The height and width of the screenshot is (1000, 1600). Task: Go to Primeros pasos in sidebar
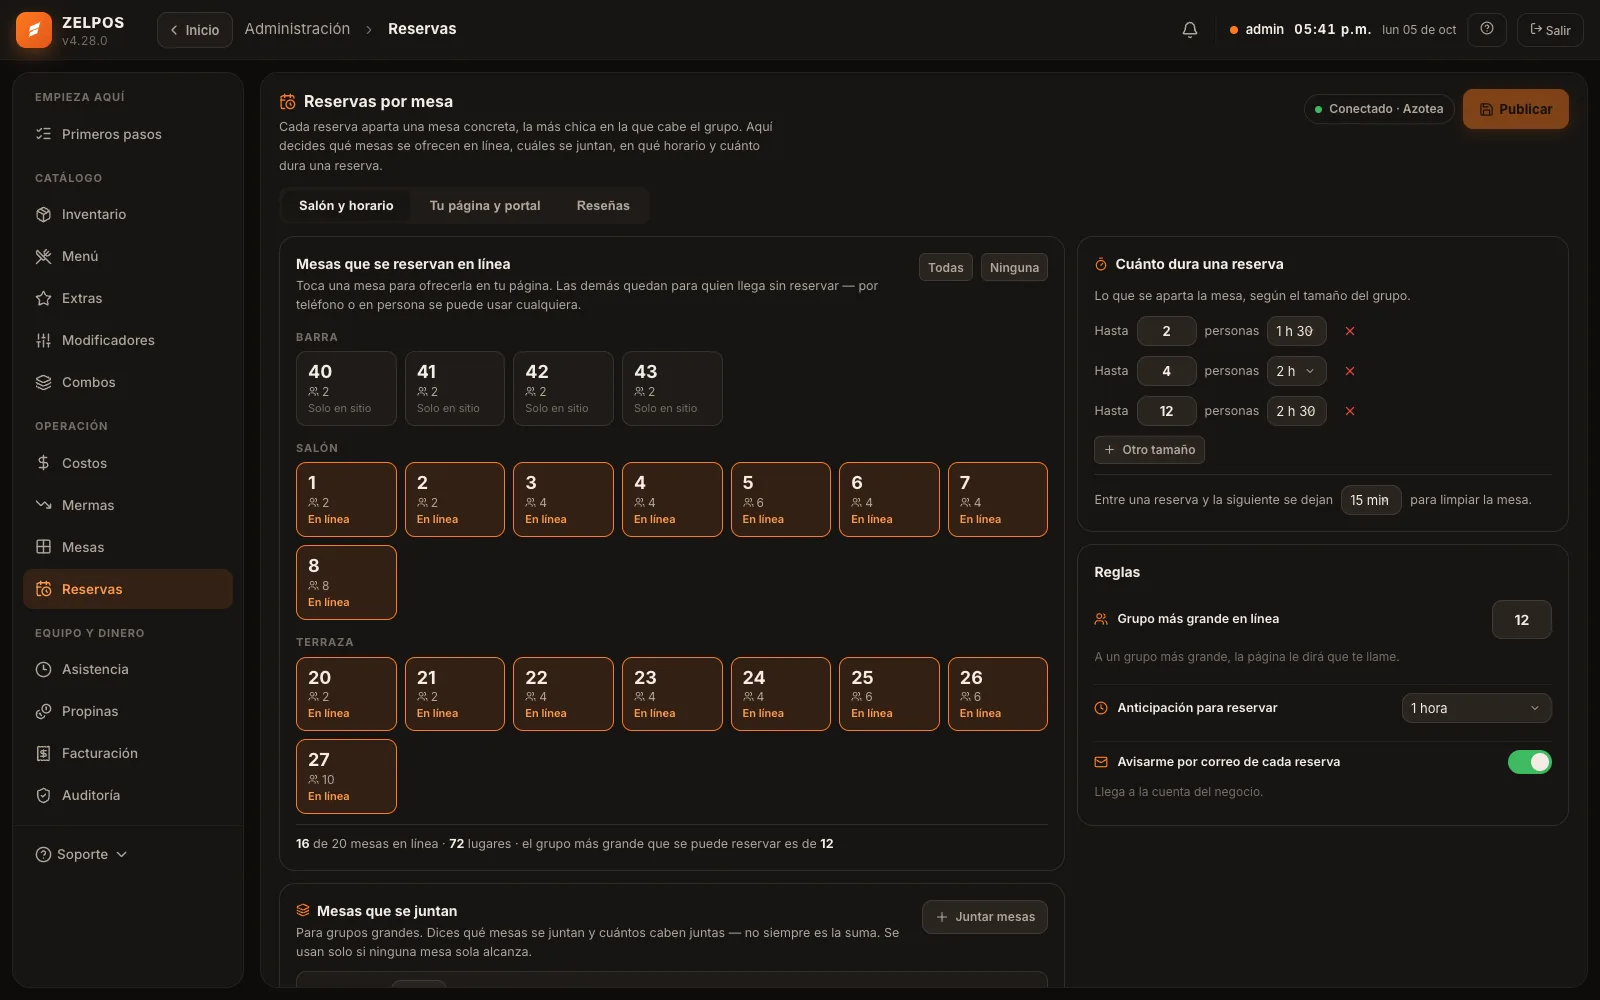coord(128,134)
